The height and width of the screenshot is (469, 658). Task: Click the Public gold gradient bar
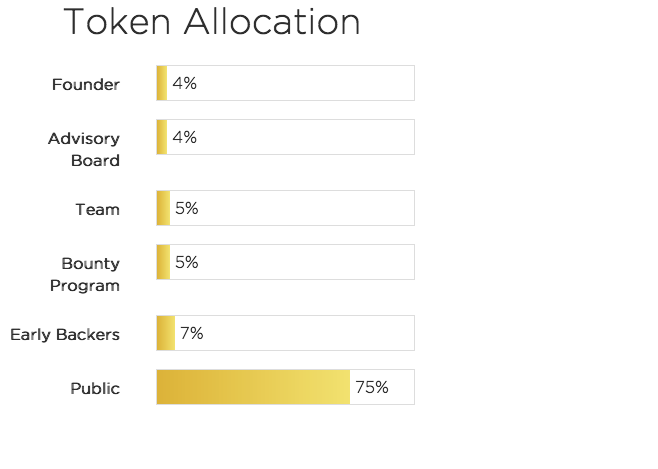[253, 387]
